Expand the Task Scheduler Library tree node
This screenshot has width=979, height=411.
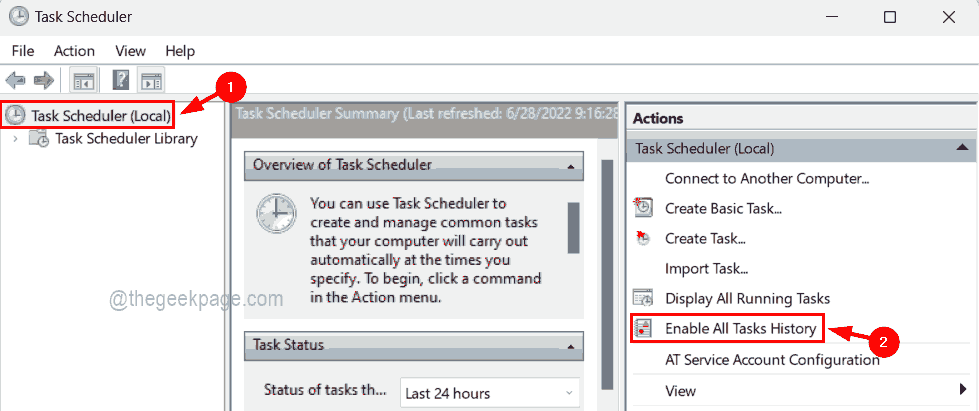pyautogui.click(x=15, y=139)
